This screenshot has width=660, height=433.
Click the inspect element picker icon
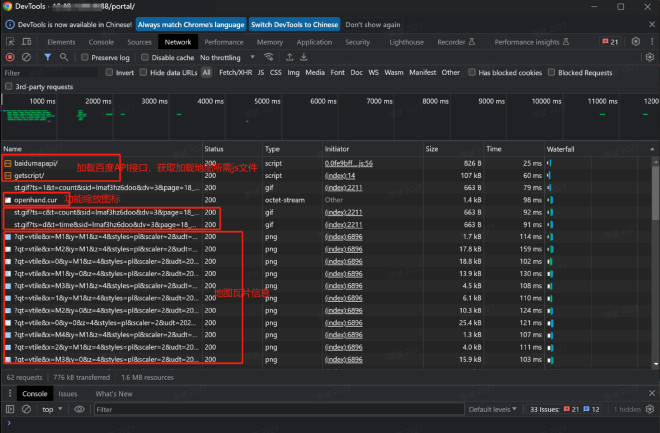click(x=9, y=42)
